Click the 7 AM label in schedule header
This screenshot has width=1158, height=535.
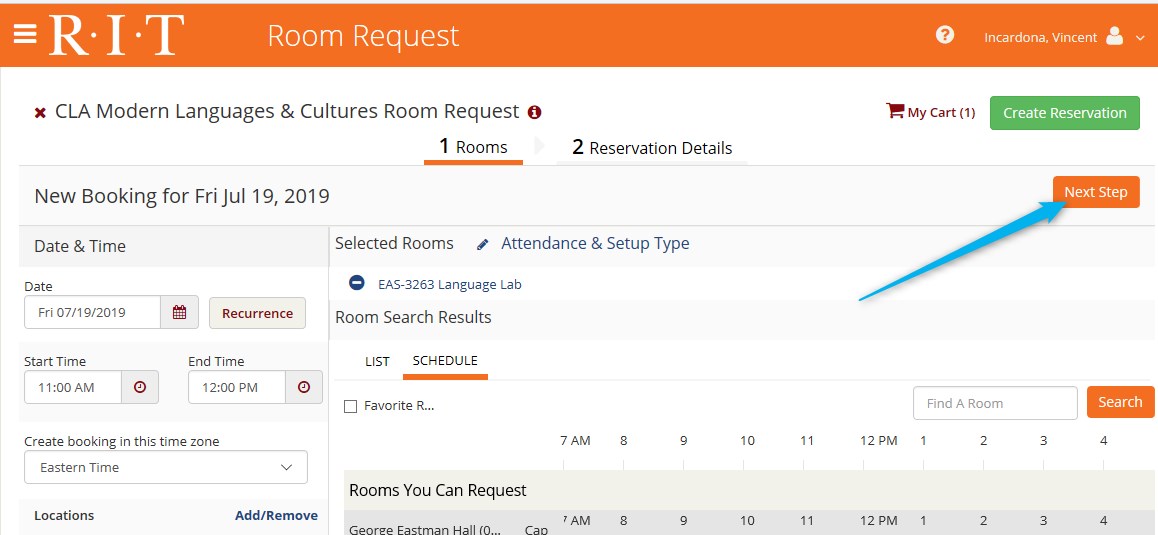point(575,440)
